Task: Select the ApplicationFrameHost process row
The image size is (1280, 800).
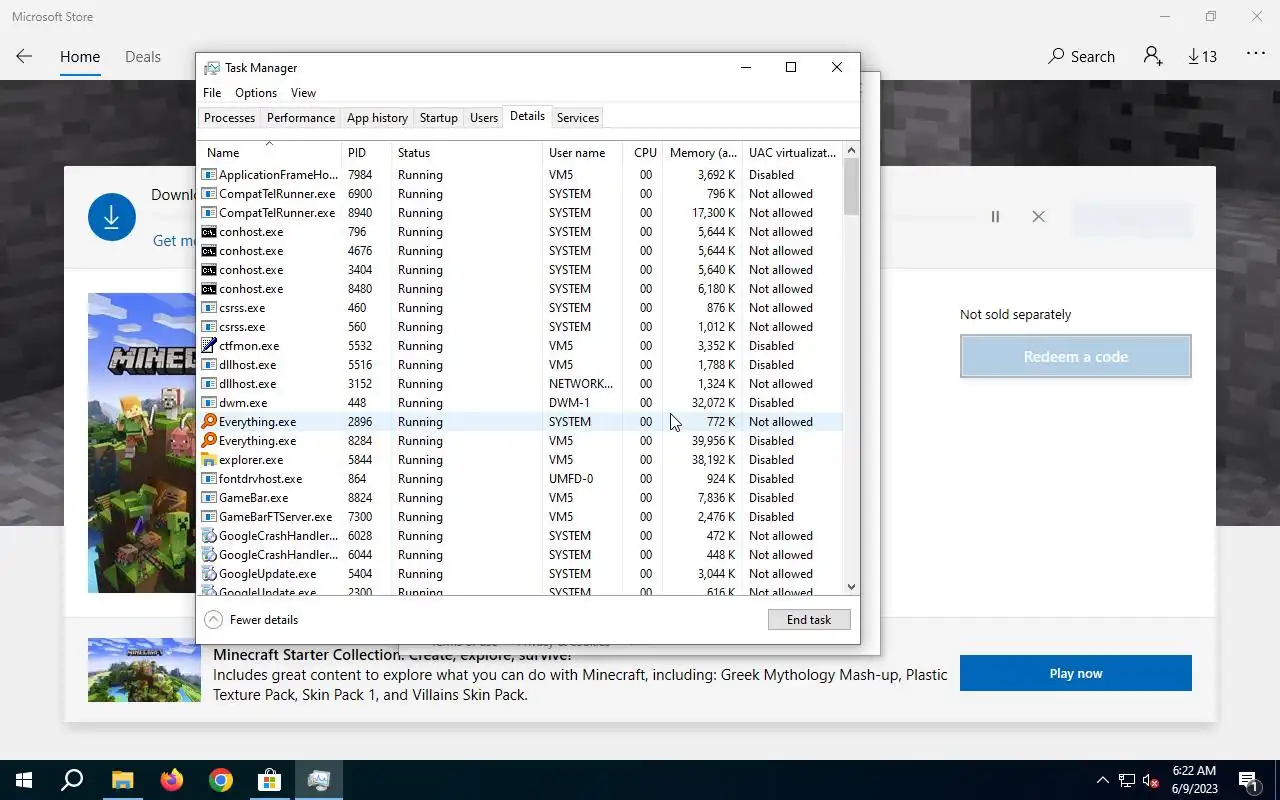Action: 520,175
